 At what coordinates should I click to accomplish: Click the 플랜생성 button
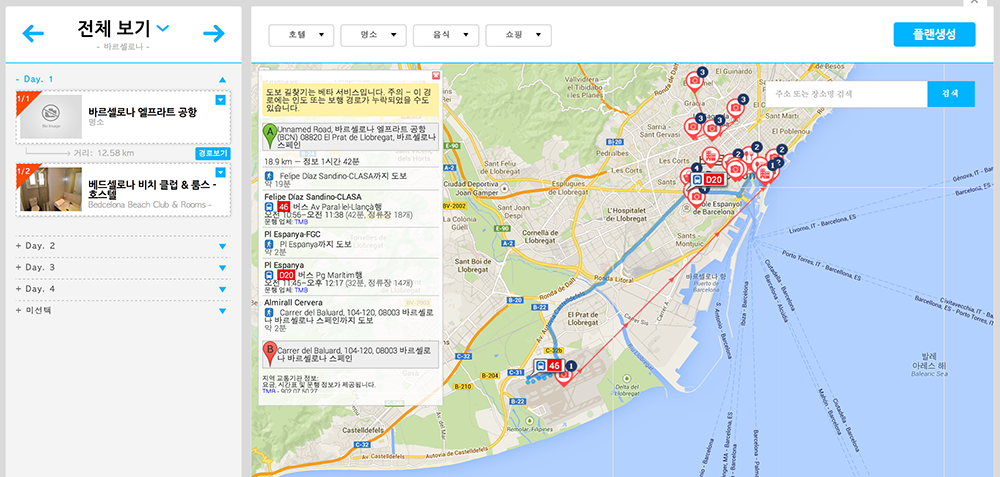coord(934,34)
